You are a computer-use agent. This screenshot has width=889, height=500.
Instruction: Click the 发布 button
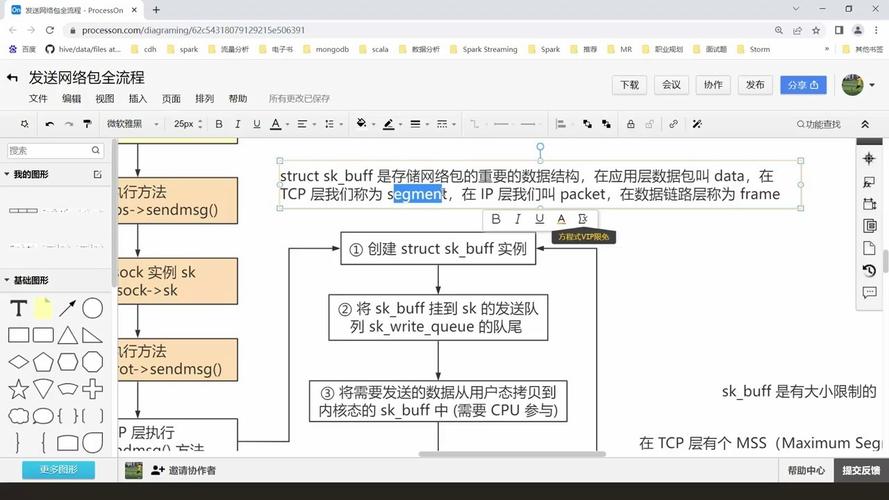pos(755,85)
